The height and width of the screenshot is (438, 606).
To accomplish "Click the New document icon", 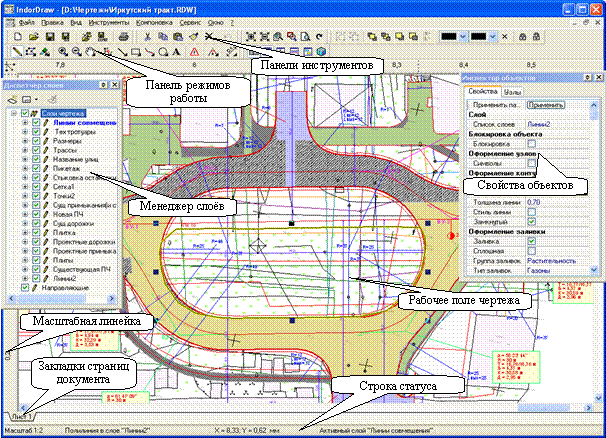I will [x=16, y=35].
